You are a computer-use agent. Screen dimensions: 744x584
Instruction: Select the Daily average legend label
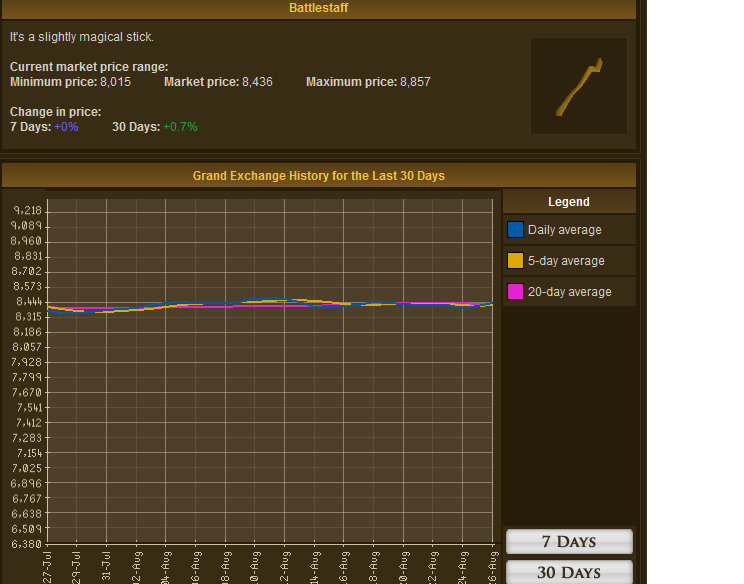565,230
